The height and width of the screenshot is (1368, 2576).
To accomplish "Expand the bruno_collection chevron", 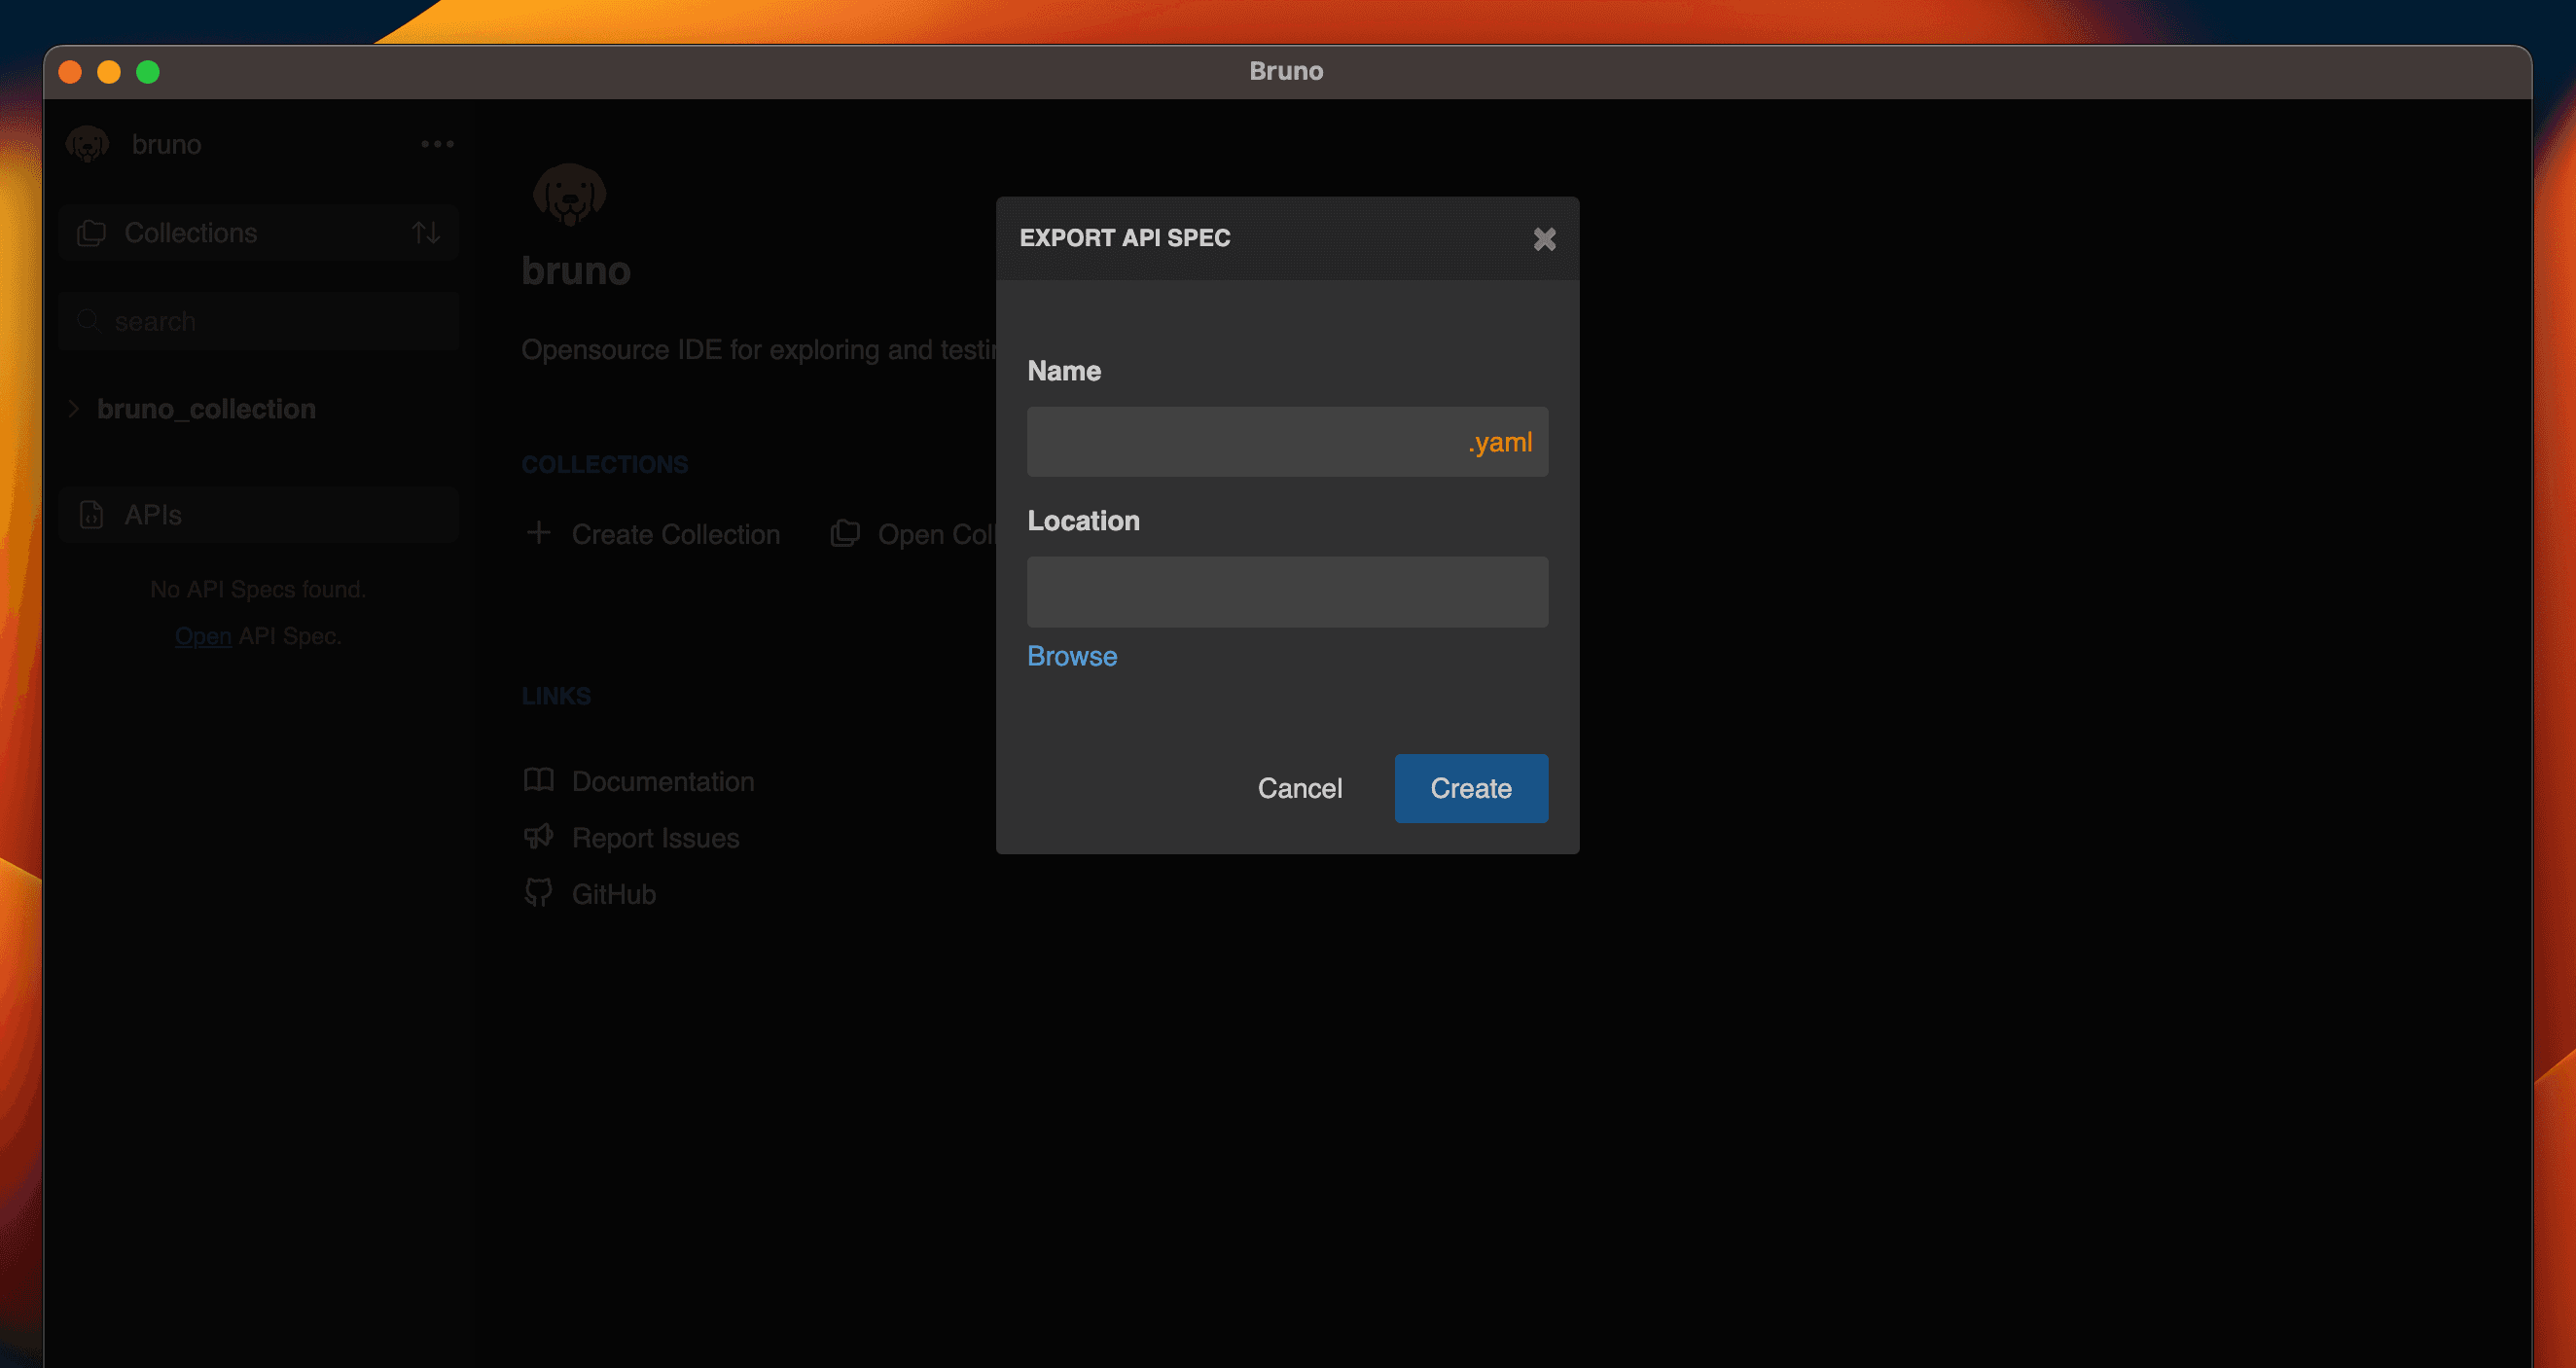I will coord(73,409).
